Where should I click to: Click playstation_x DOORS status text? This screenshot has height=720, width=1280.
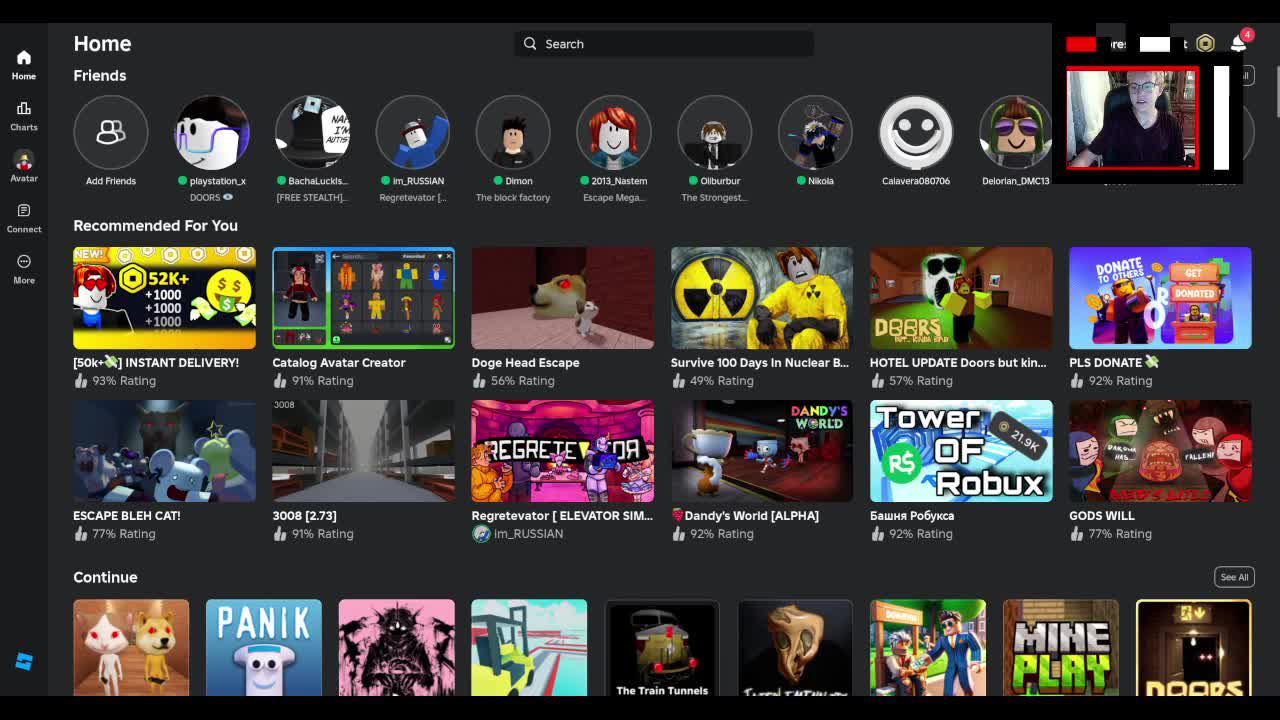[x=212, y=198]
